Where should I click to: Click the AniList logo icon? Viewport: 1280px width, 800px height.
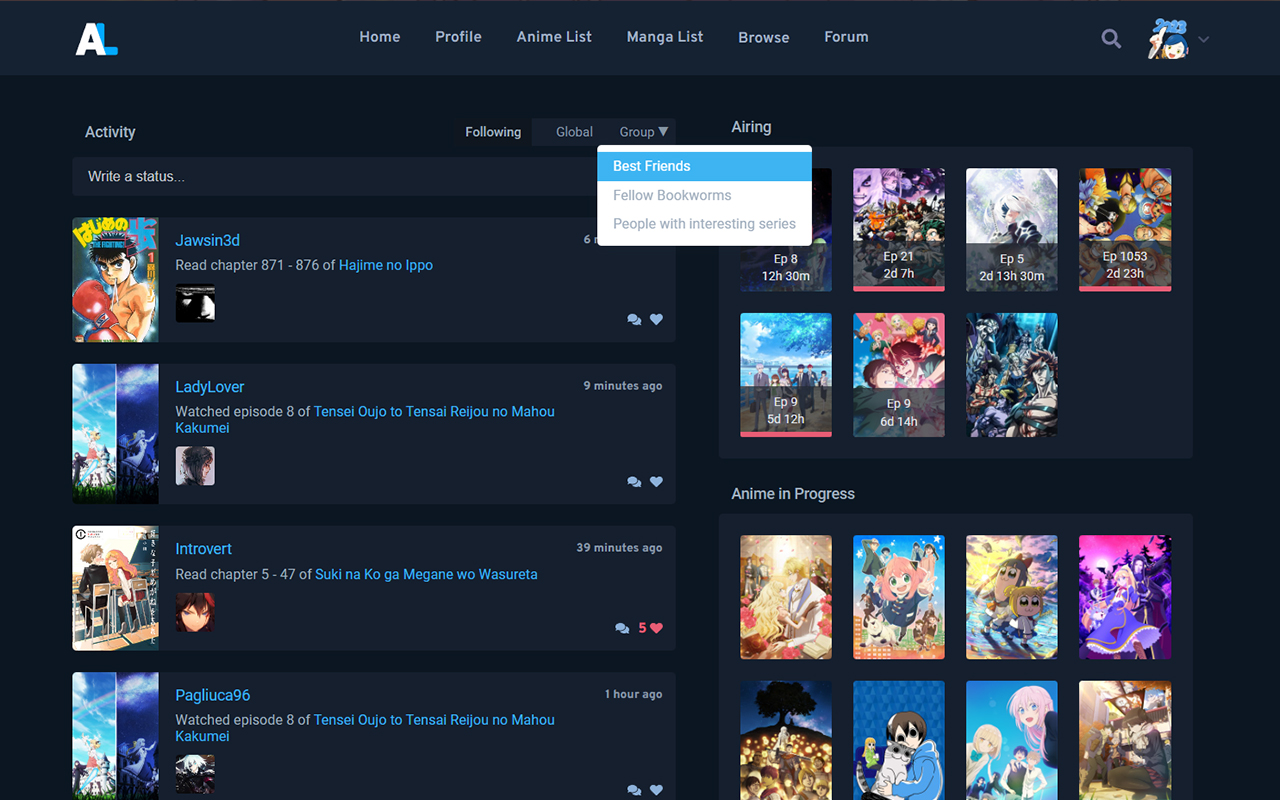pos(97,38)
